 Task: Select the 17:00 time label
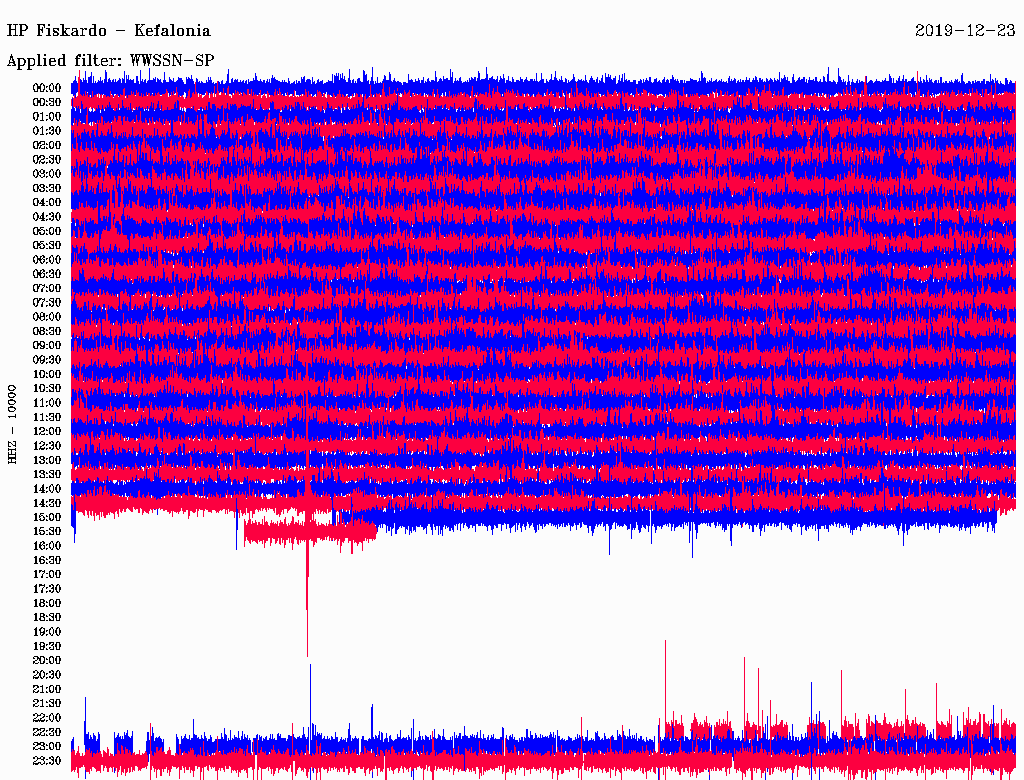47,575
